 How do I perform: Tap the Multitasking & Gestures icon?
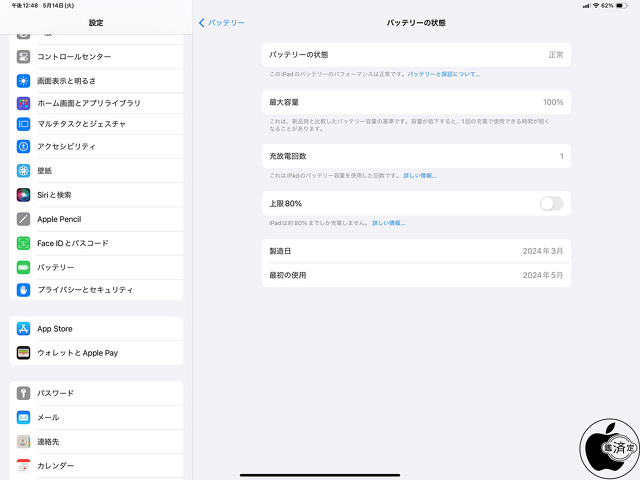pos(23,124)
